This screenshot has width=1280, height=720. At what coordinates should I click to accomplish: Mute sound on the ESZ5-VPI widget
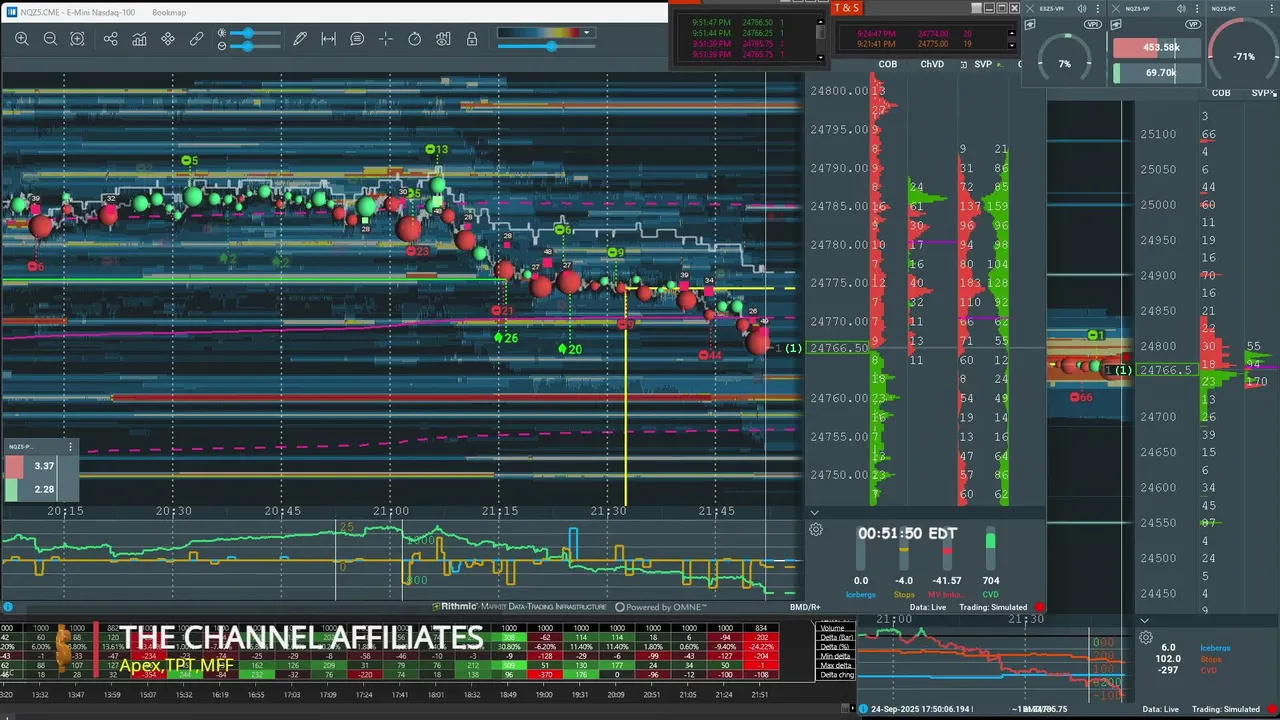point(1082,9)
